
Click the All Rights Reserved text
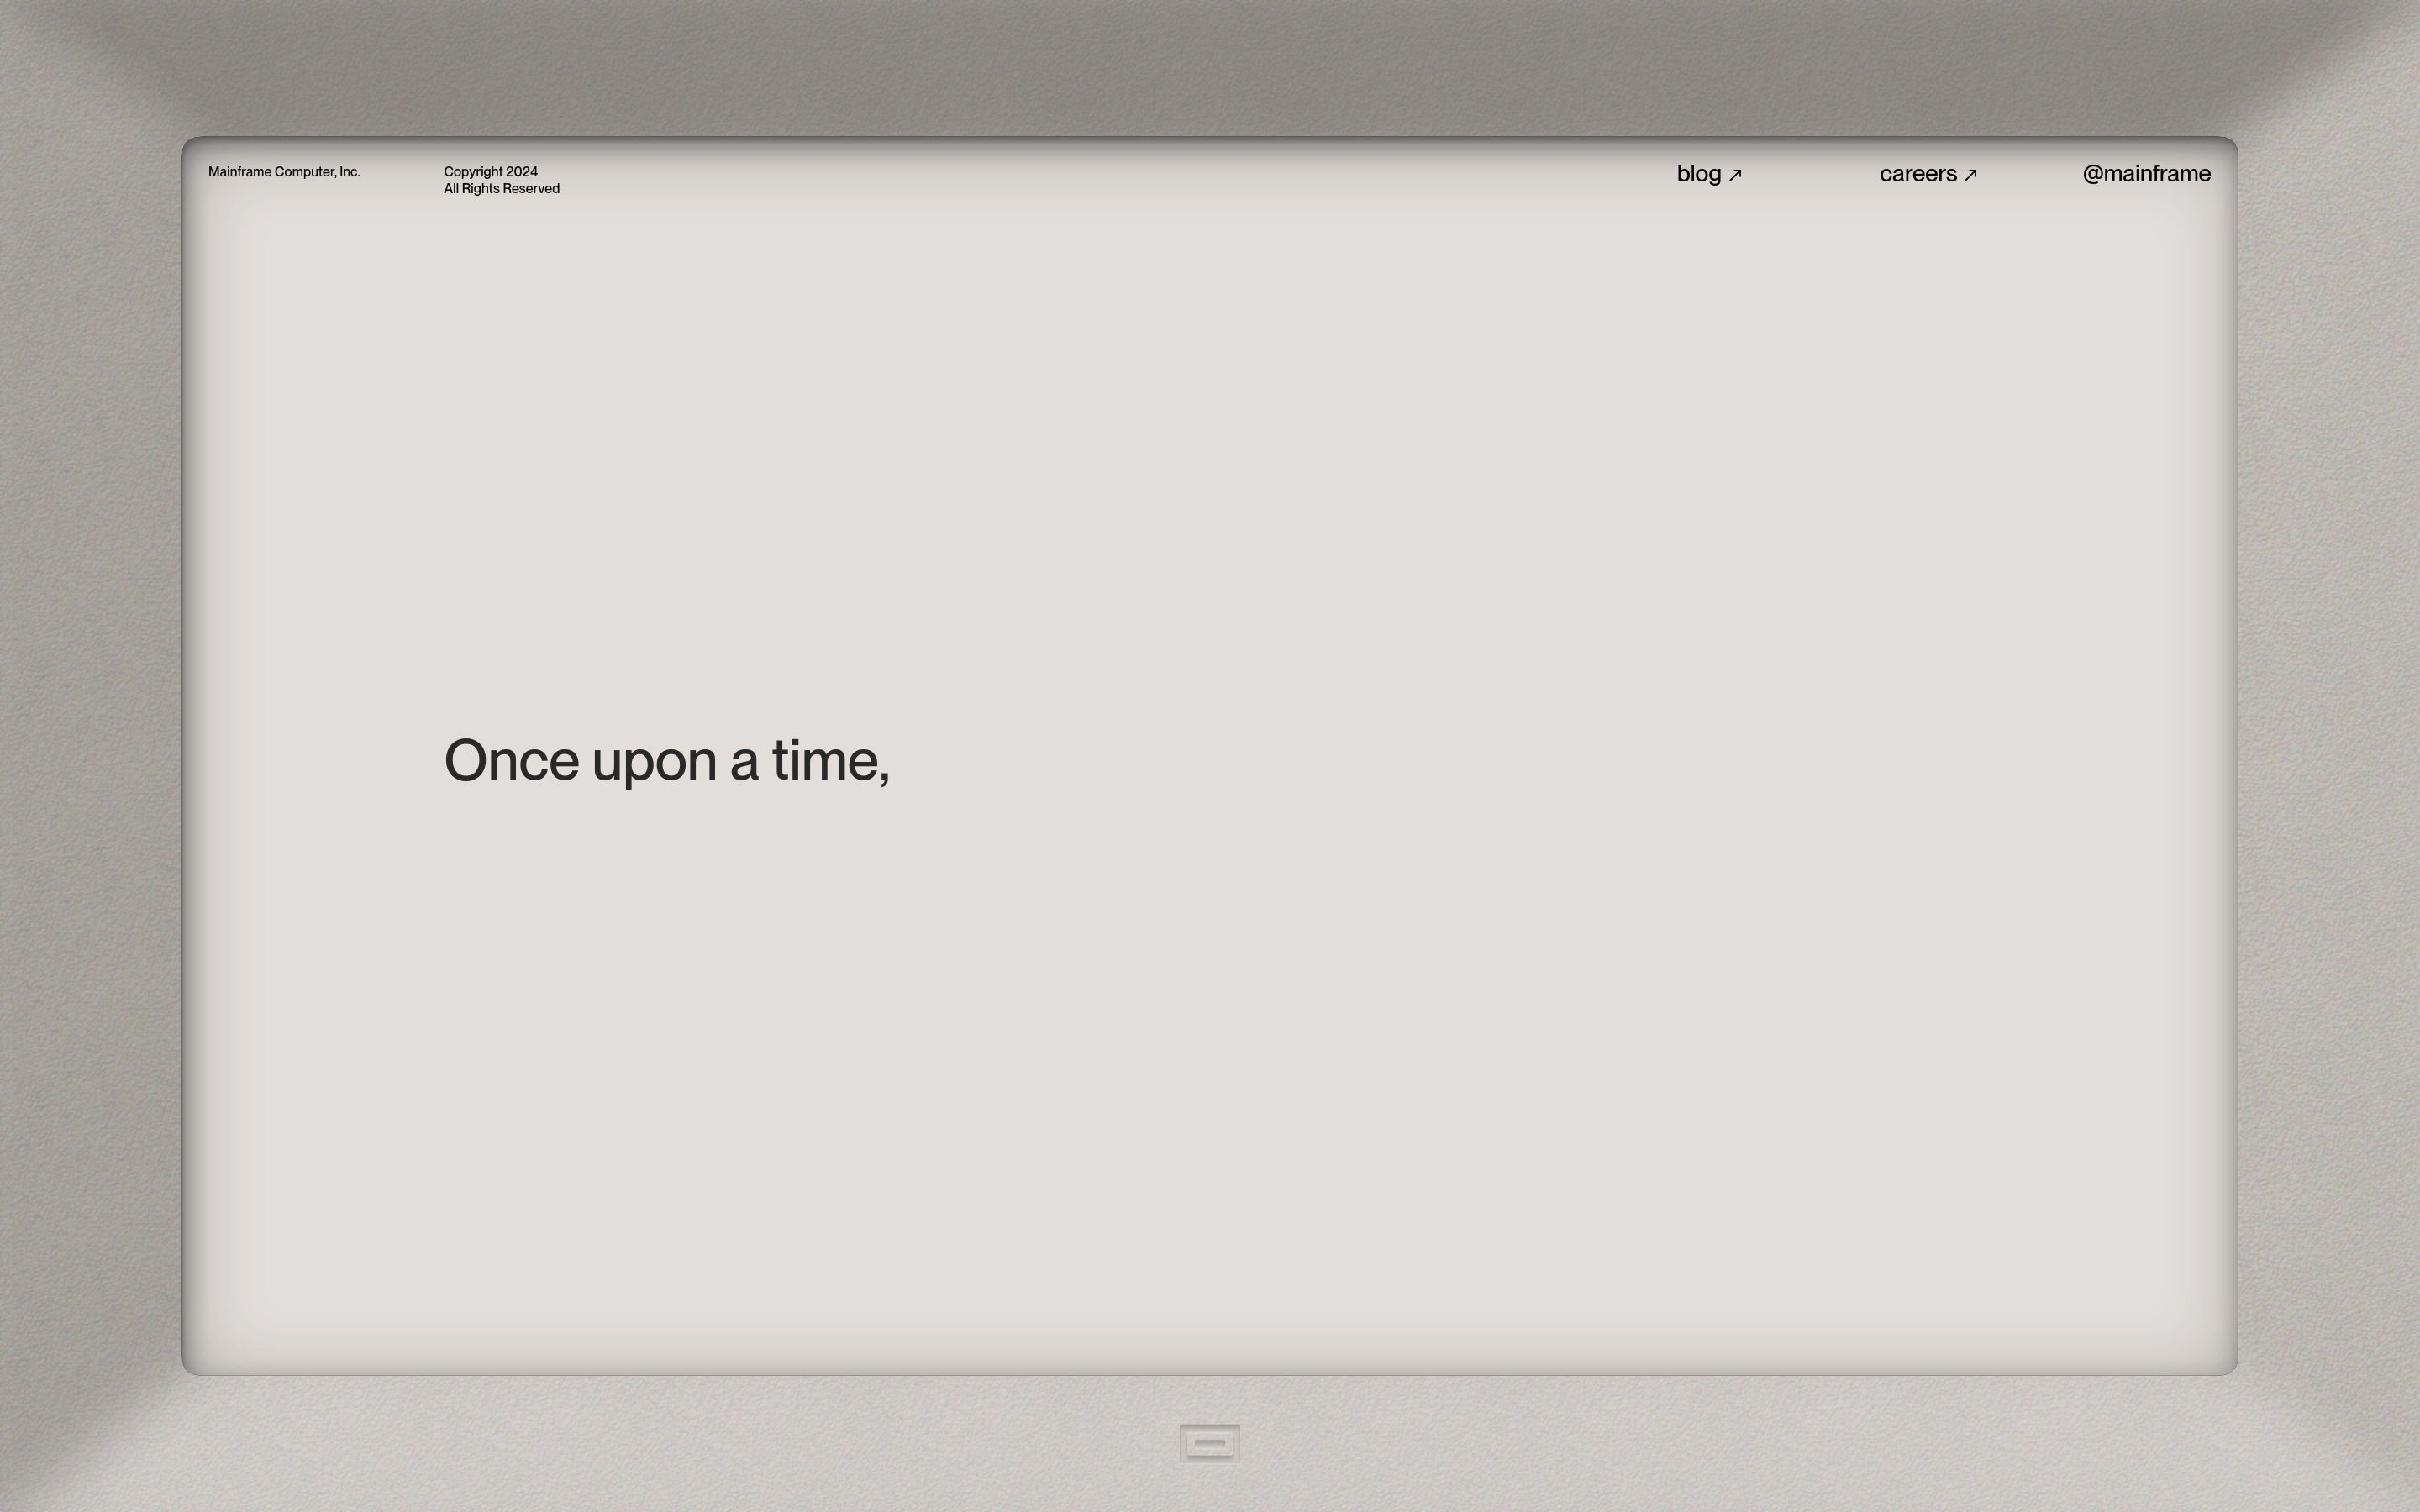(x=501, y=188)
